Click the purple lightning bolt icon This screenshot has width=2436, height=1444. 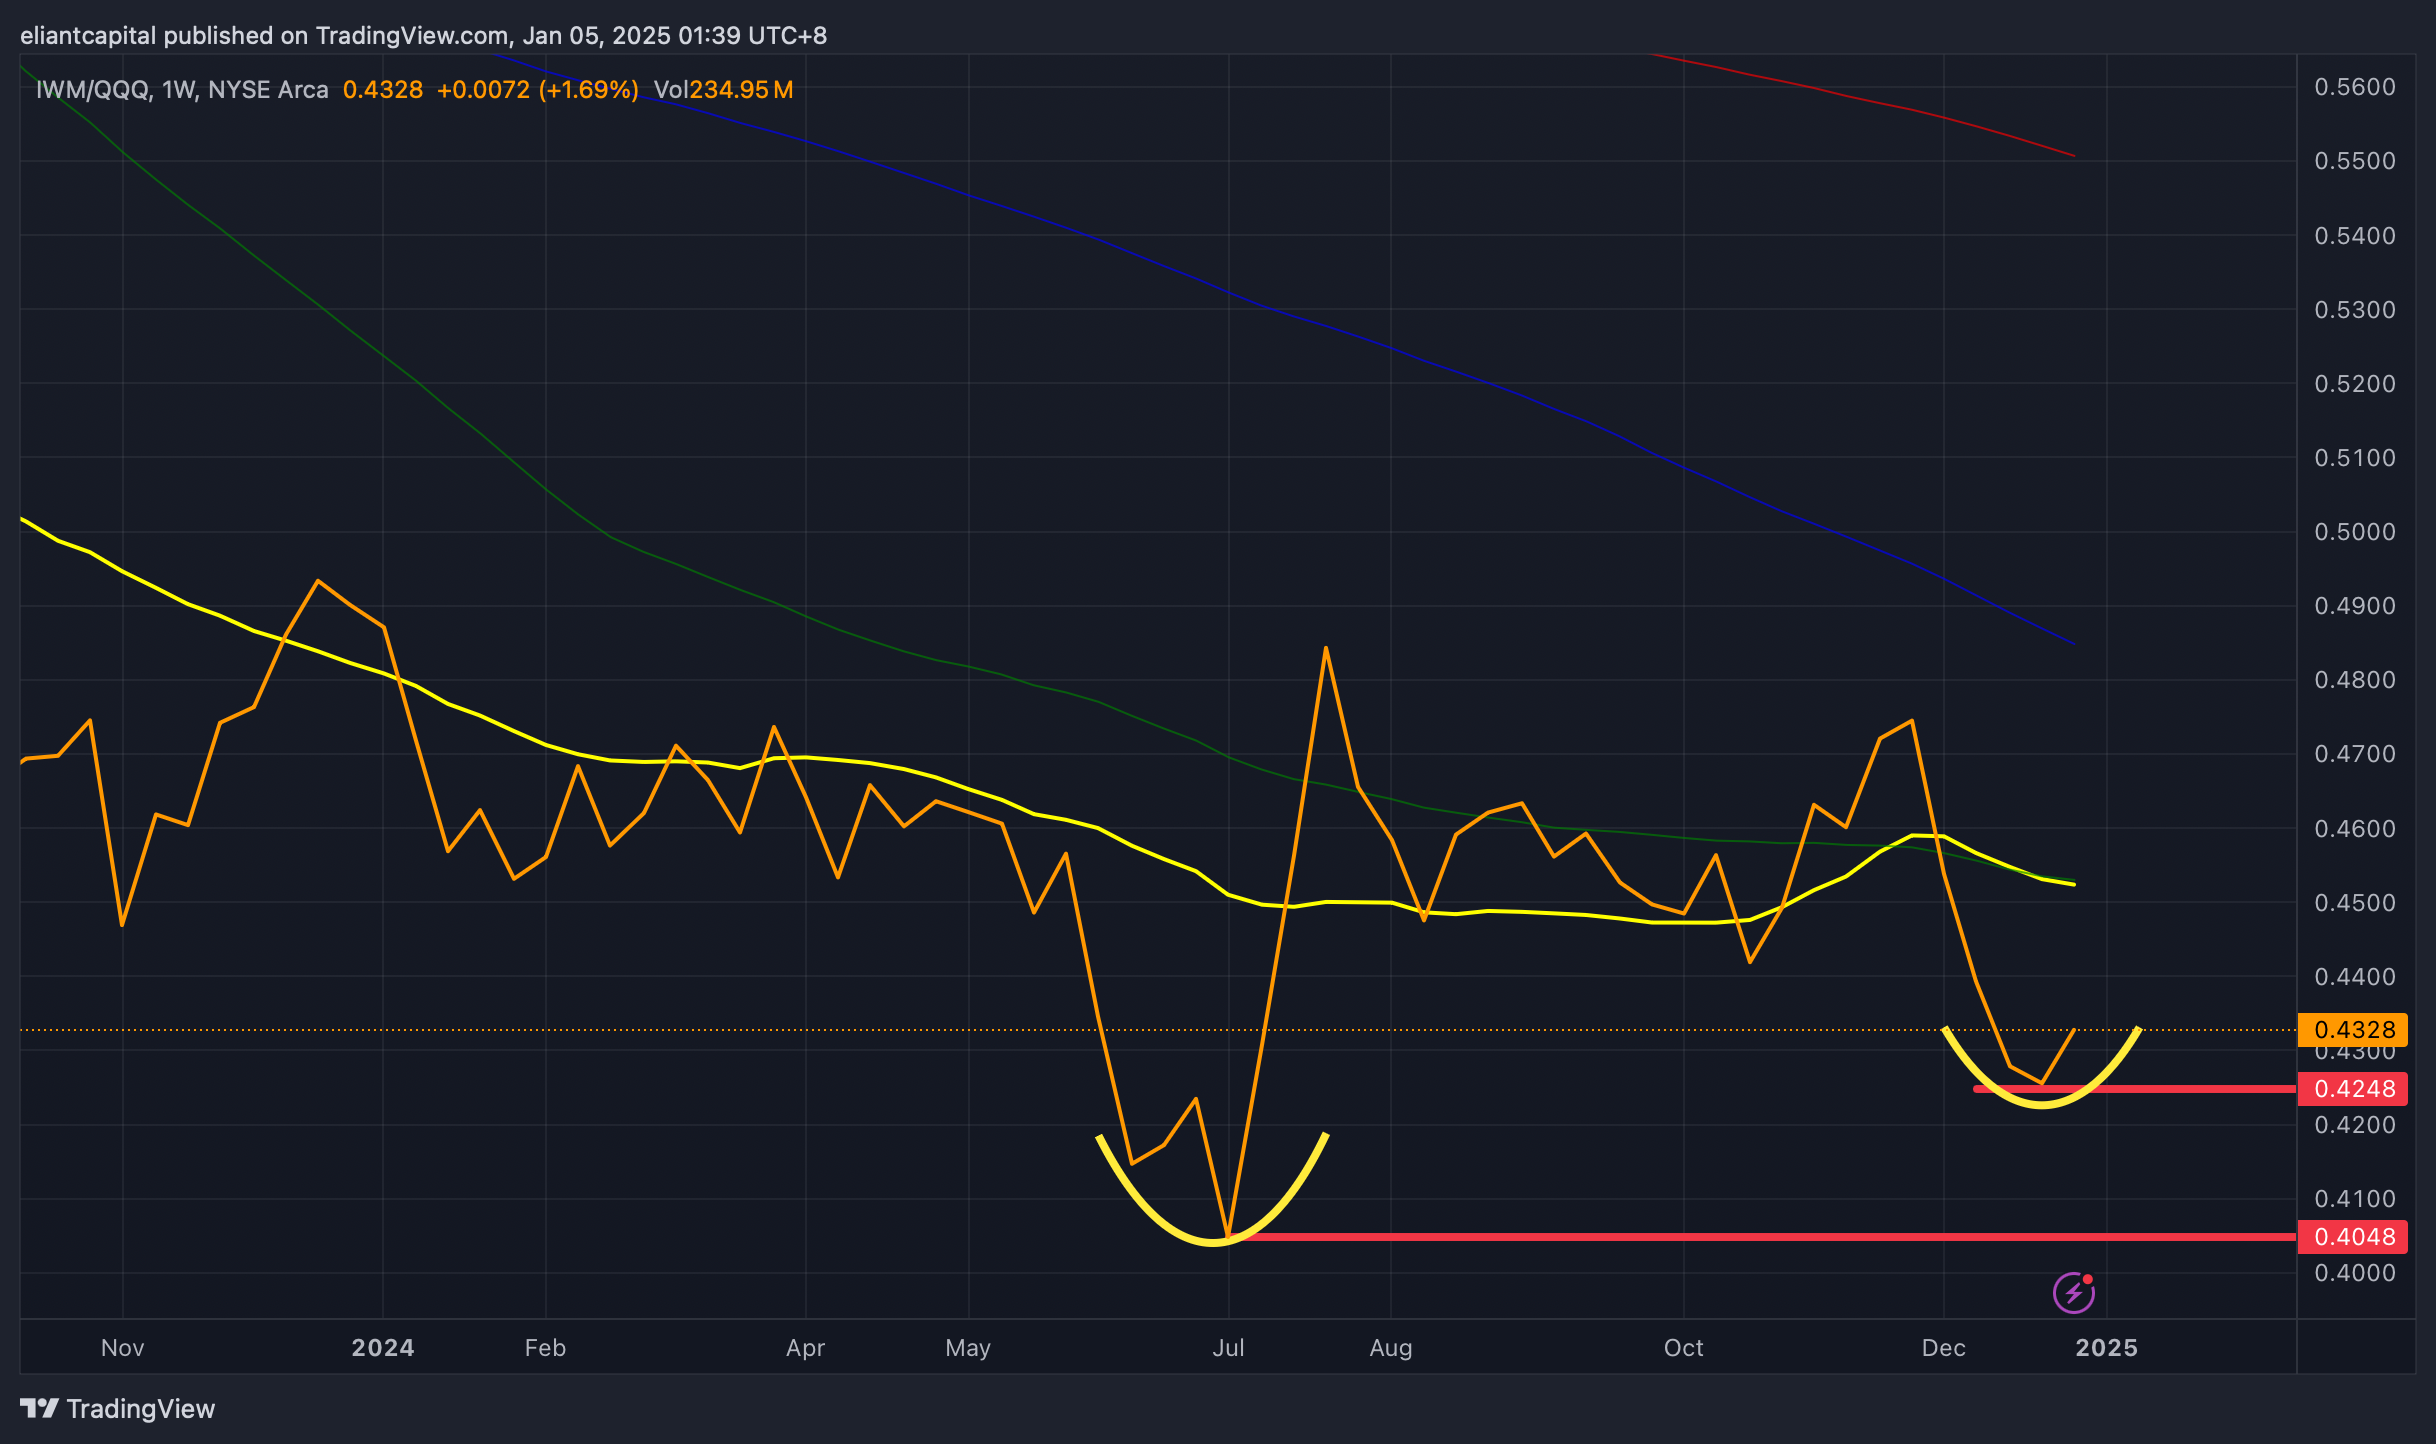point(2073,1293)
